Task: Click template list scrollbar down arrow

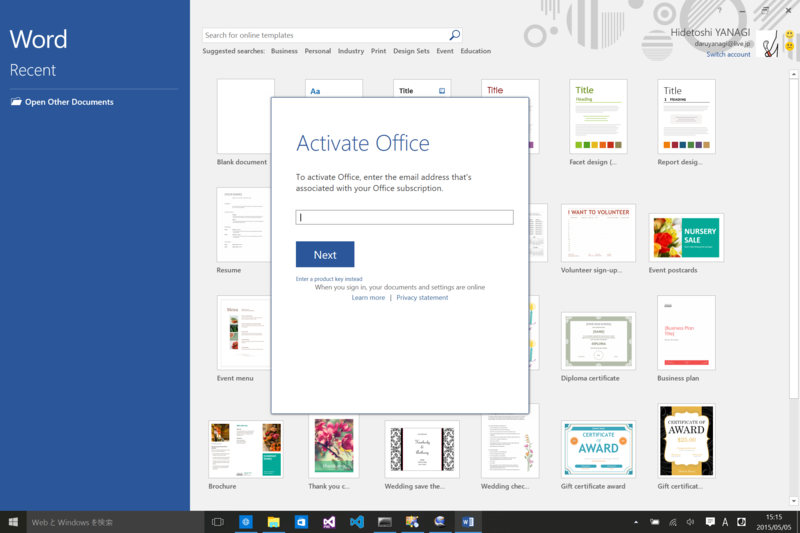Action: point(793,501)
